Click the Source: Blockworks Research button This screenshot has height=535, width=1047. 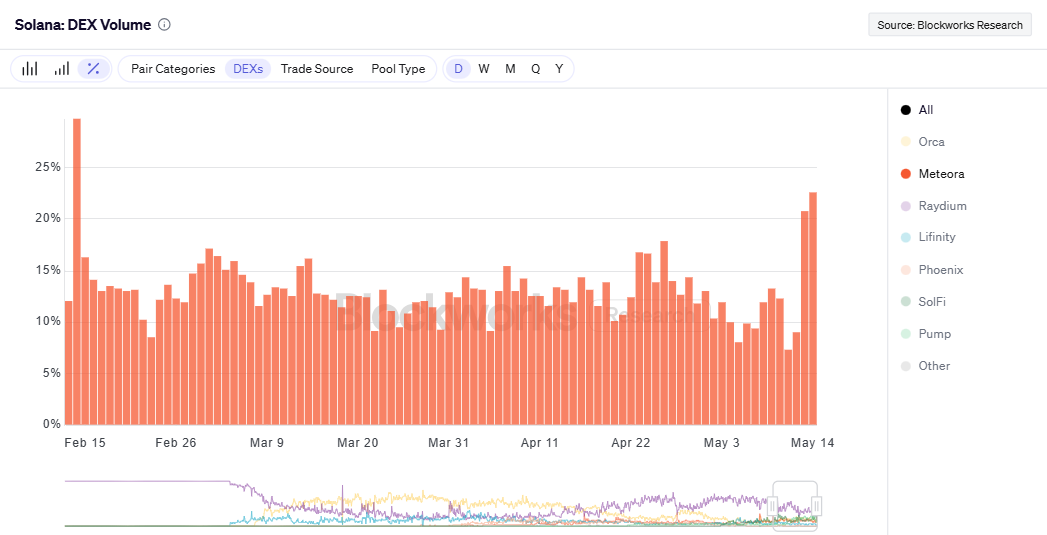pos(949,25)
